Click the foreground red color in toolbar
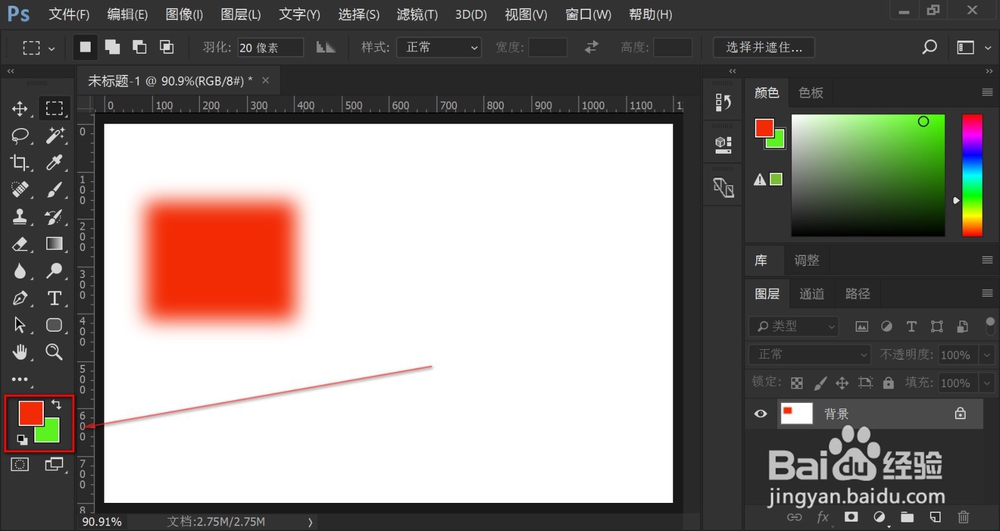The image size is (1000, 531). (29, 411)
